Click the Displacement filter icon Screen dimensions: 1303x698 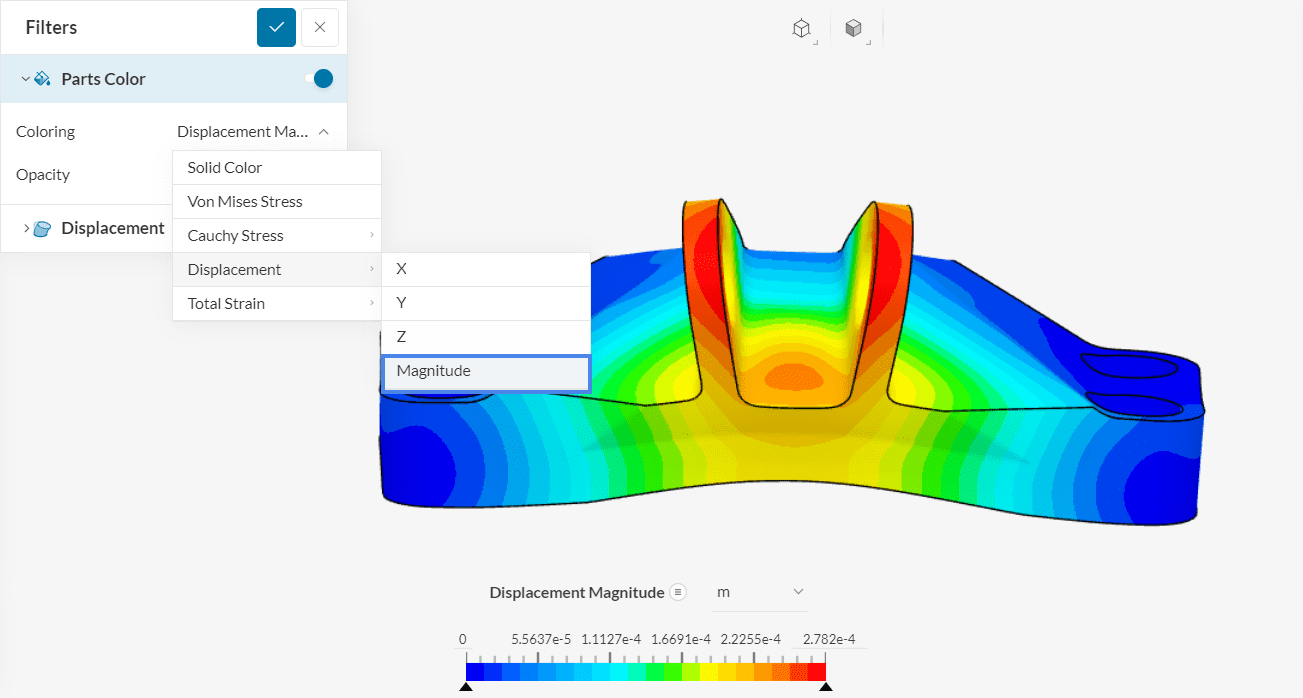coord(41,228)
